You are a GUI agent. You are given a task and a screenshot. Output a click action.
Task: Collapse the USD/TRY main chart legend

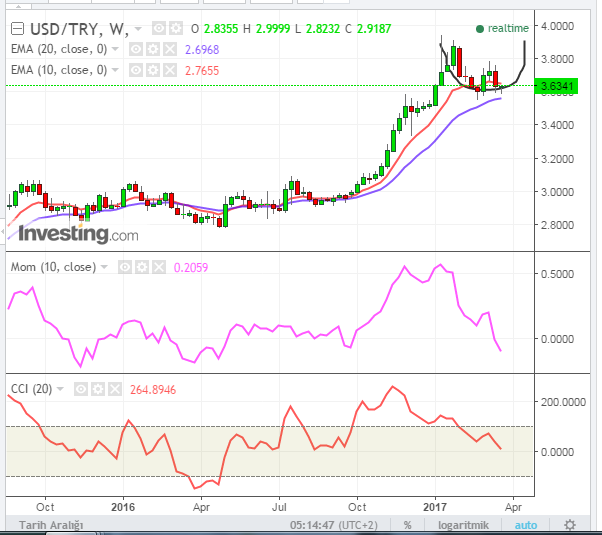click(17, 29)
